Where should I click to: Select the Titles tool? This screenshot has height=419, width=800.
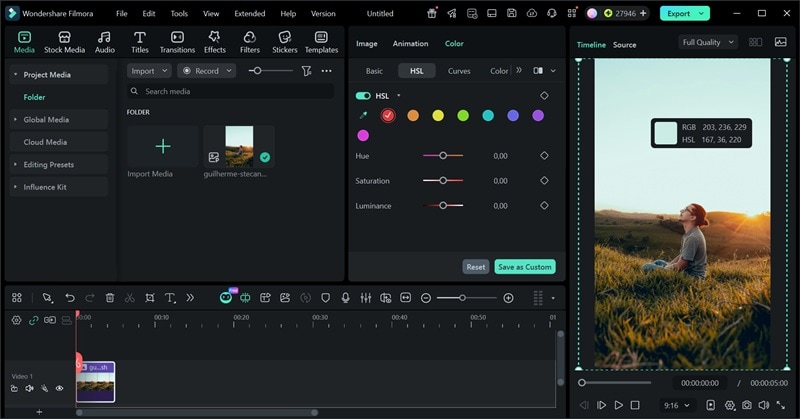139,41
